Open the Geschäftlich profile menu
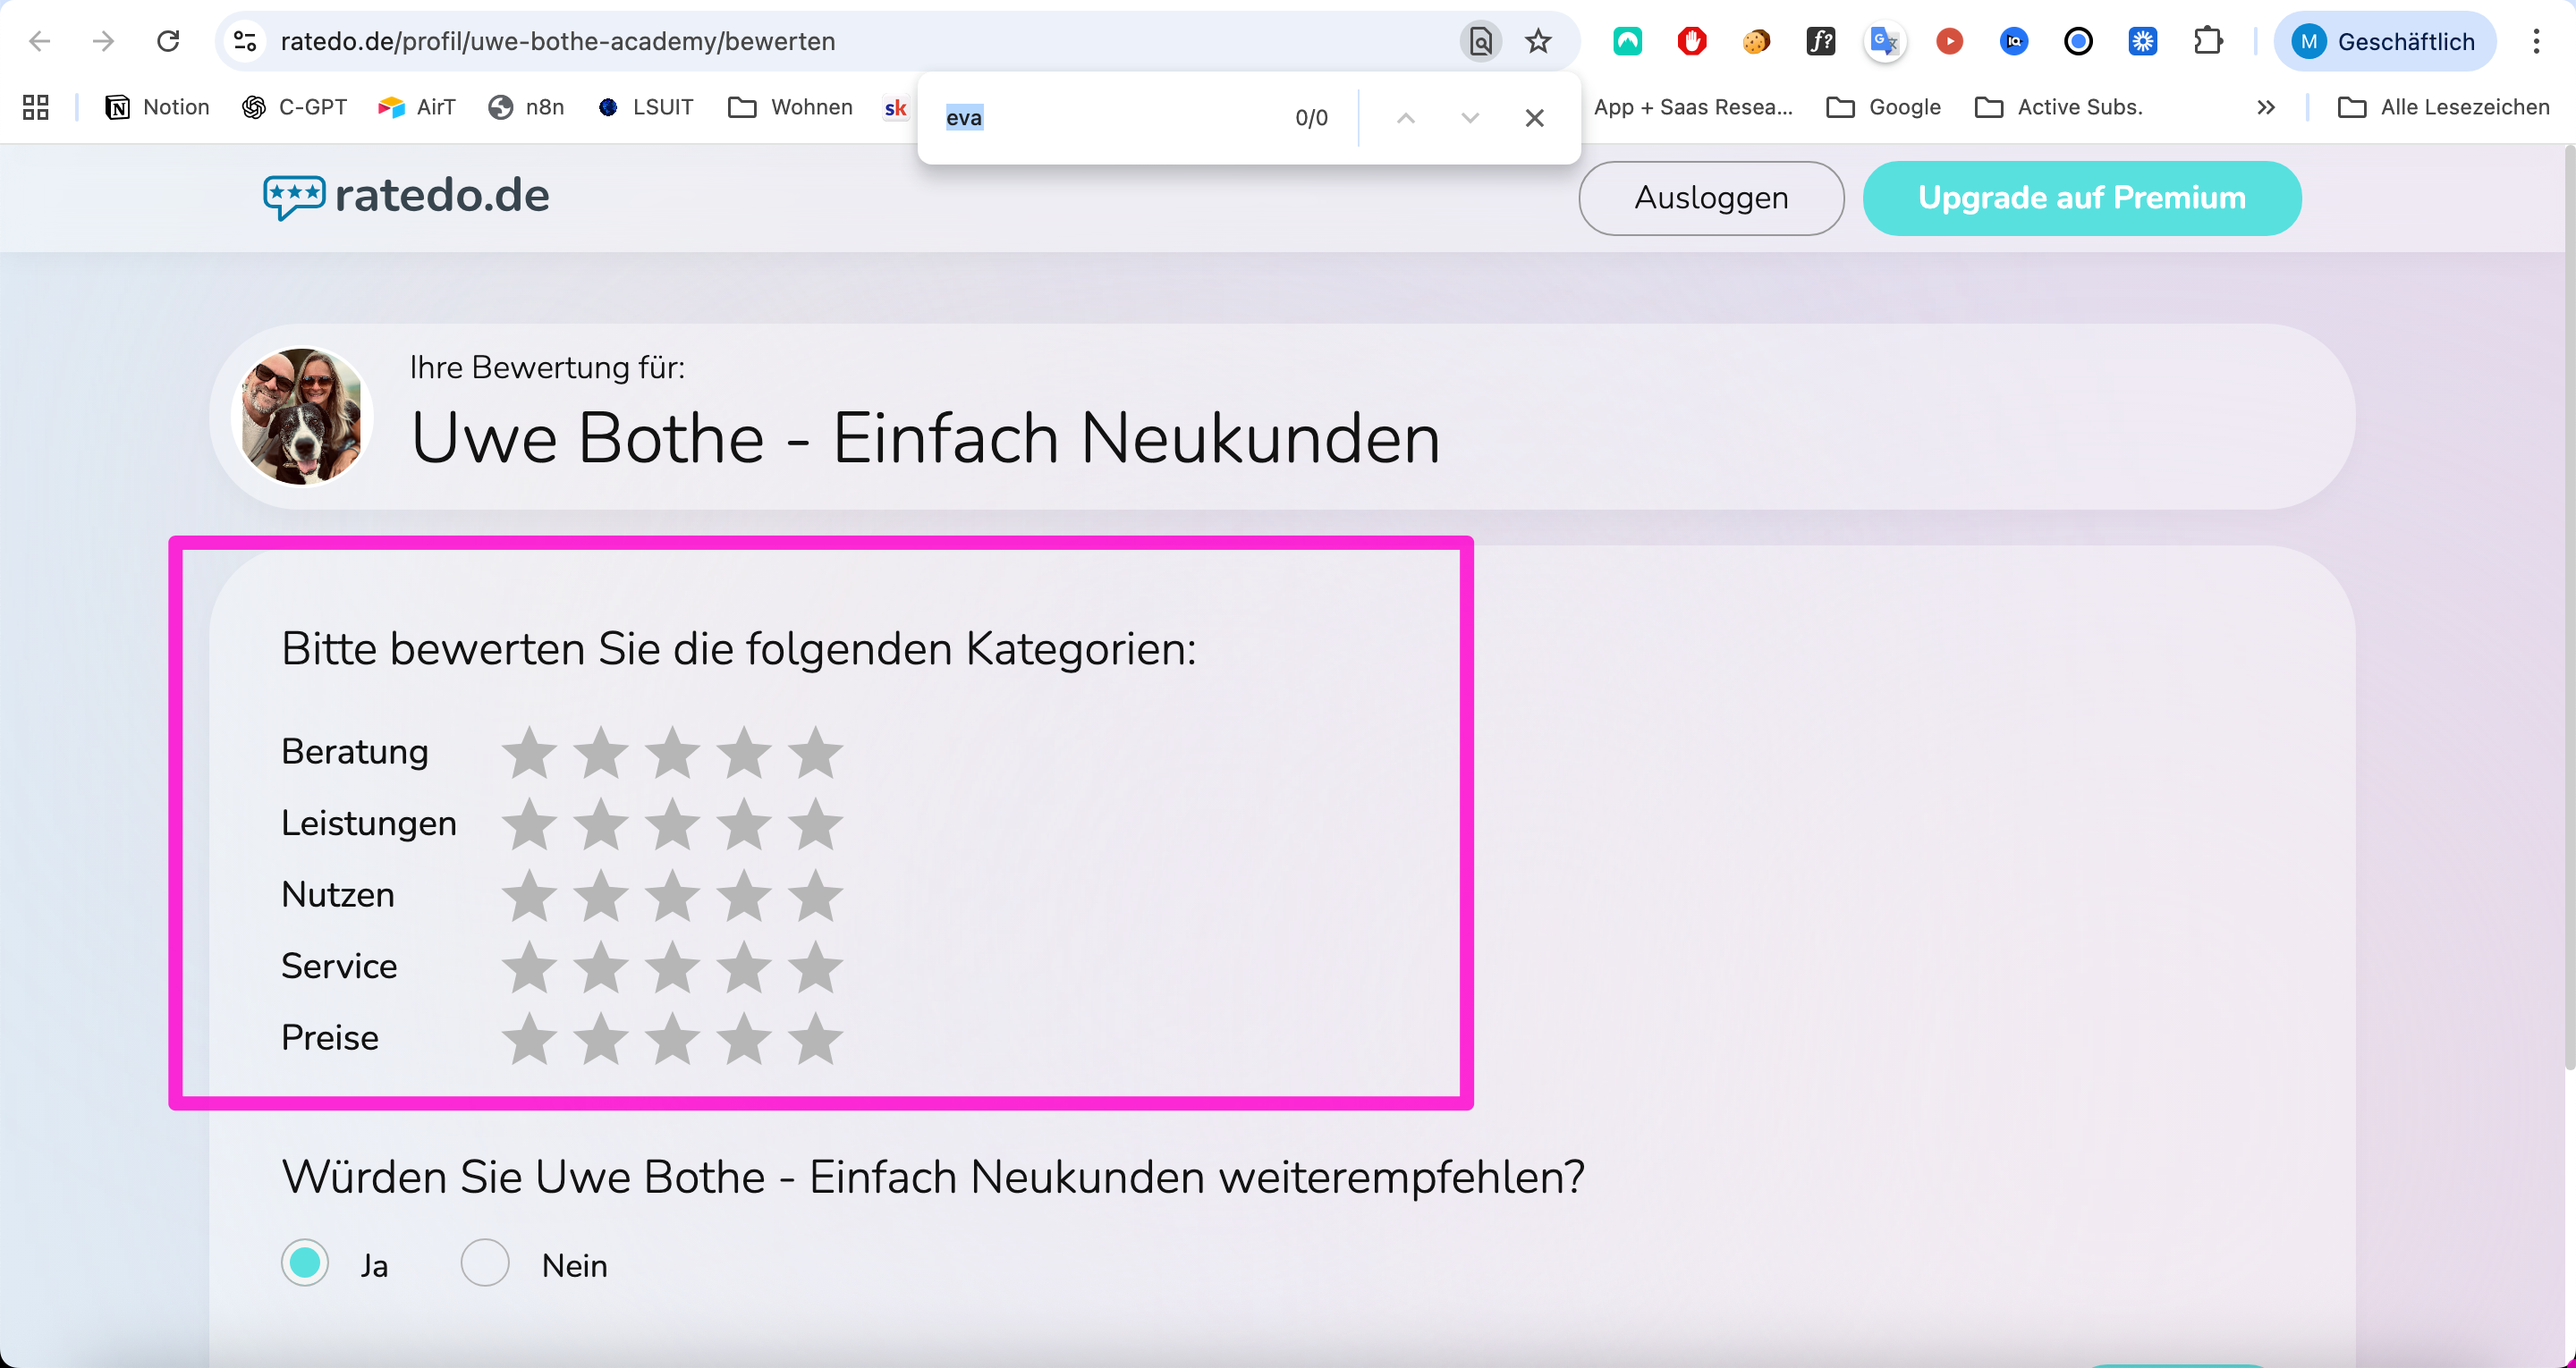Screen dimensions: 2576x1368 [x=2385, y=41]
